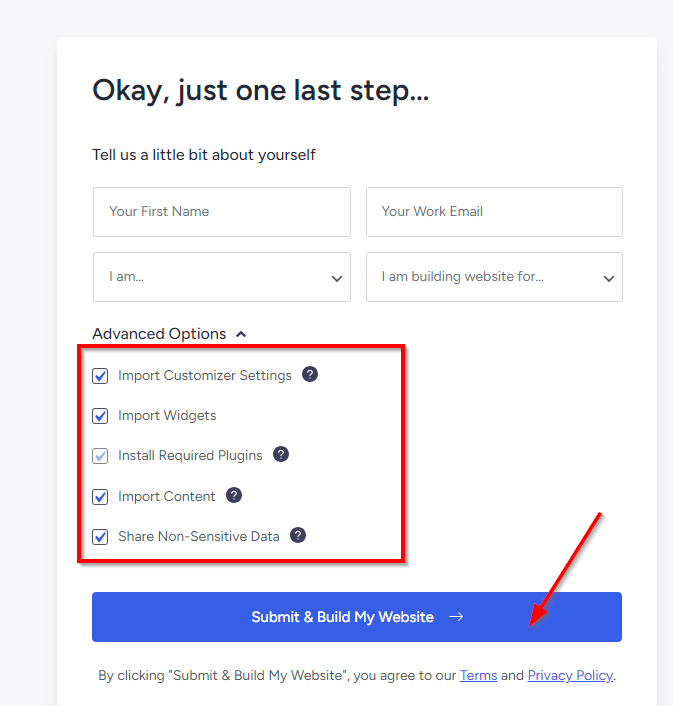The width and height of the screenshot is (673, 706).
Task: Show help tooltip for Import Content
Action: click(x=234, y=495)
